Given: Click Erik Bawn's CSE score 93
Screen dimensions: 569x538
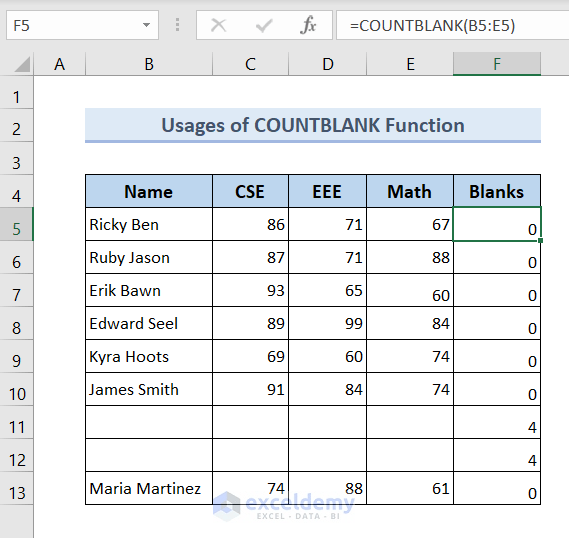Looking at the screenshot, I should 250,290.
